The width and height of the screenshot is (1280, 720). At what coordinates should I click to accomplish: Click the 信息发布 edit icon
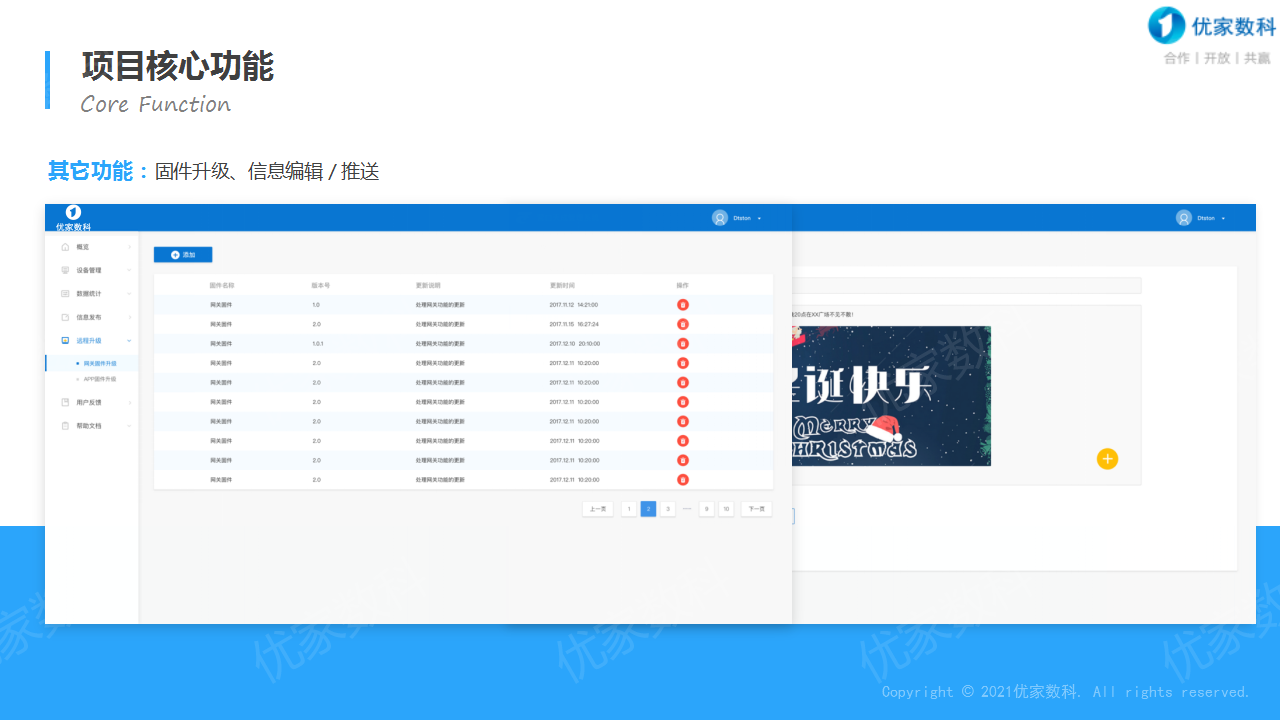click(x=65, y=317)
